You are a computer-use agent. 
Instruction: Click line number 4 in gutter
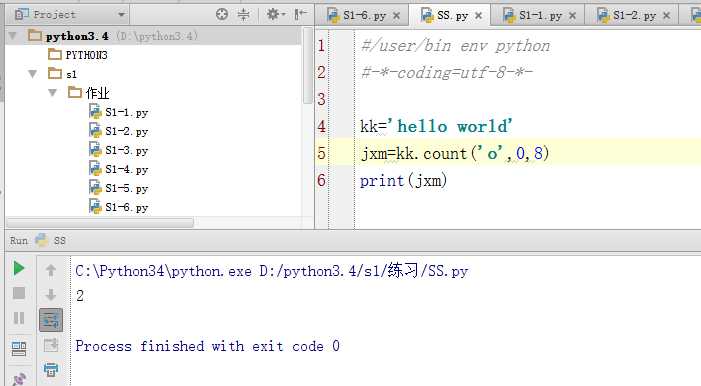321,126
